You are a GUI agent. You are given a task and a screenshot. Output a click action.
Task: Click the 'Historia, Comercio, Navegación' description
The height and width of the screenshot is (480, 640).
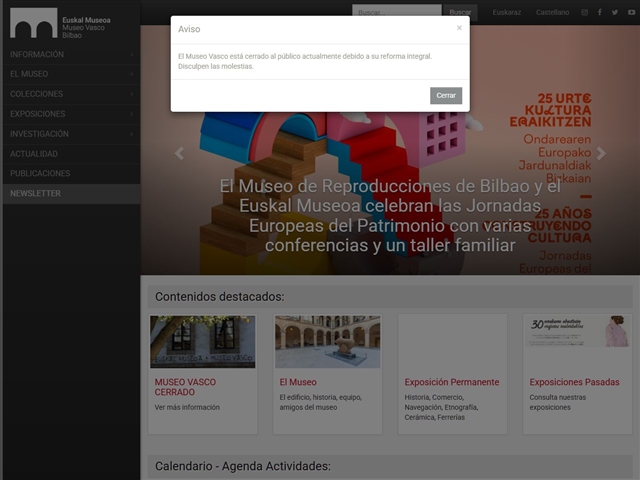pos(441,407)
